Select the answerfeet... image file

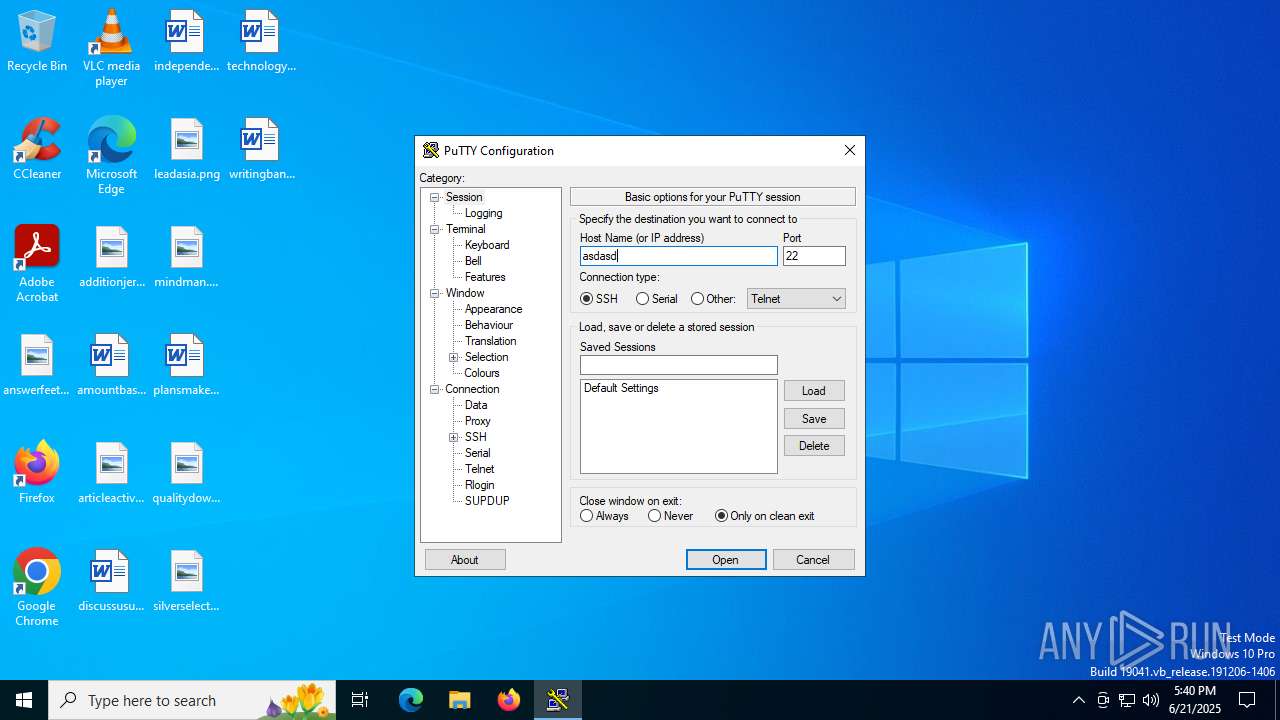(37, 365)
